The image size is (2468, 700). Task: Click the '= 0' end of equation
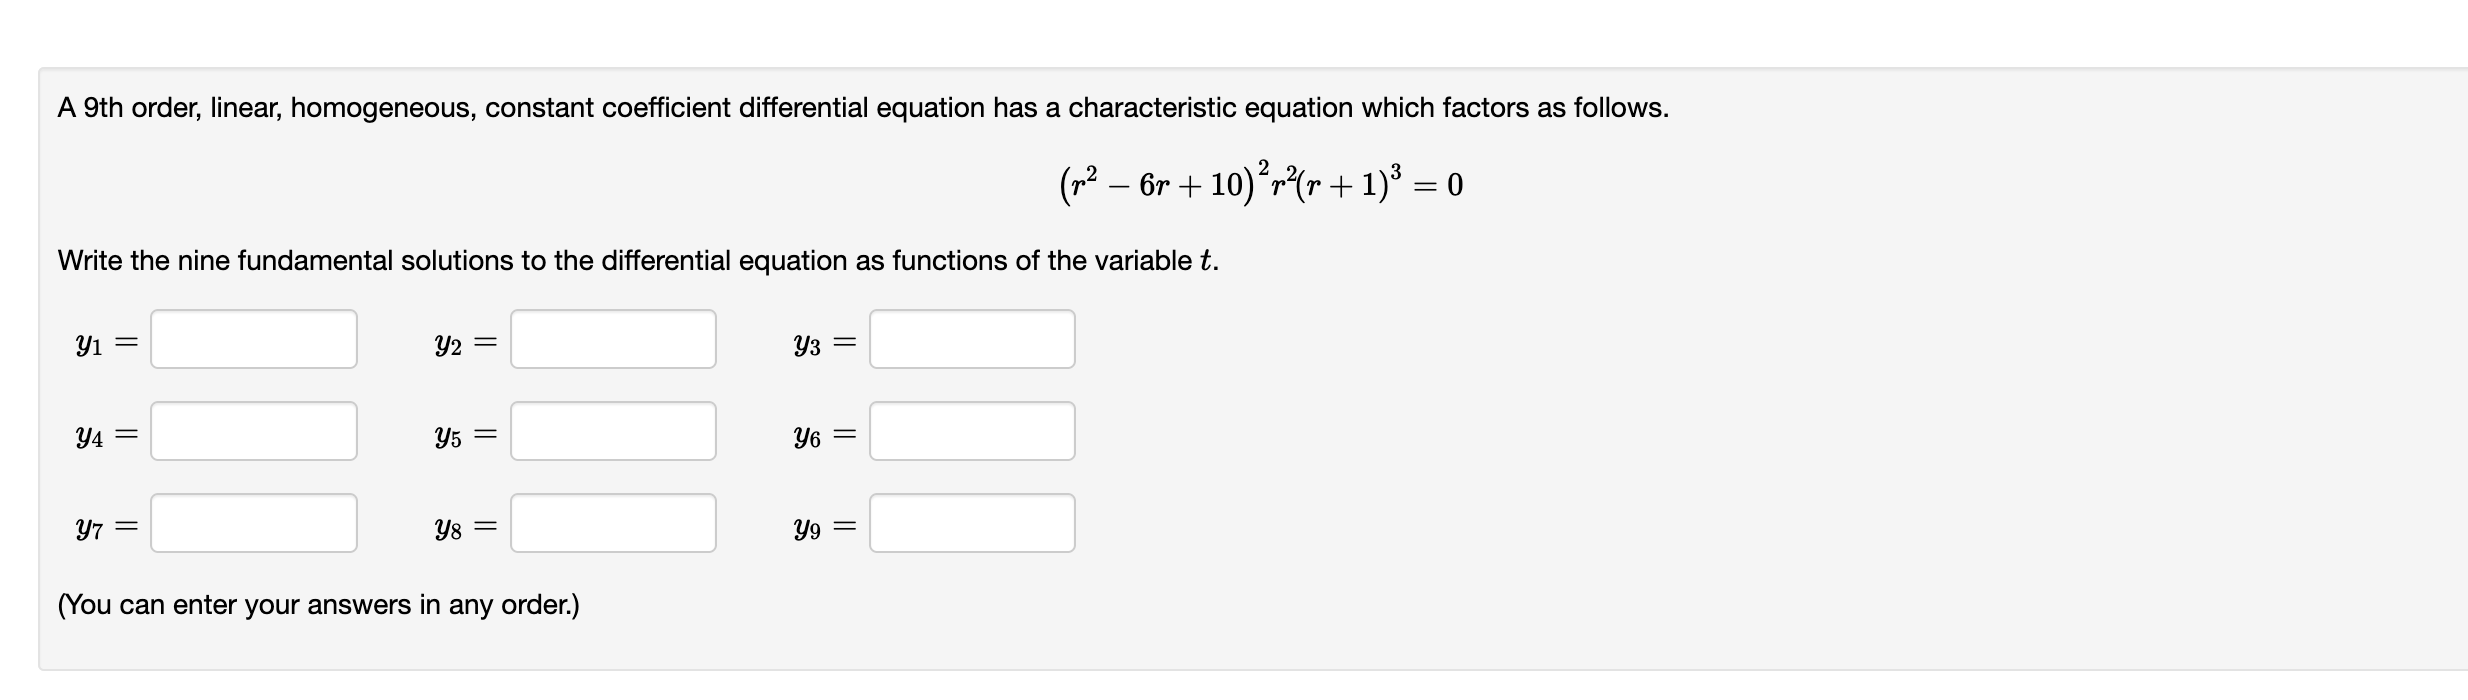click(1441, 185)
